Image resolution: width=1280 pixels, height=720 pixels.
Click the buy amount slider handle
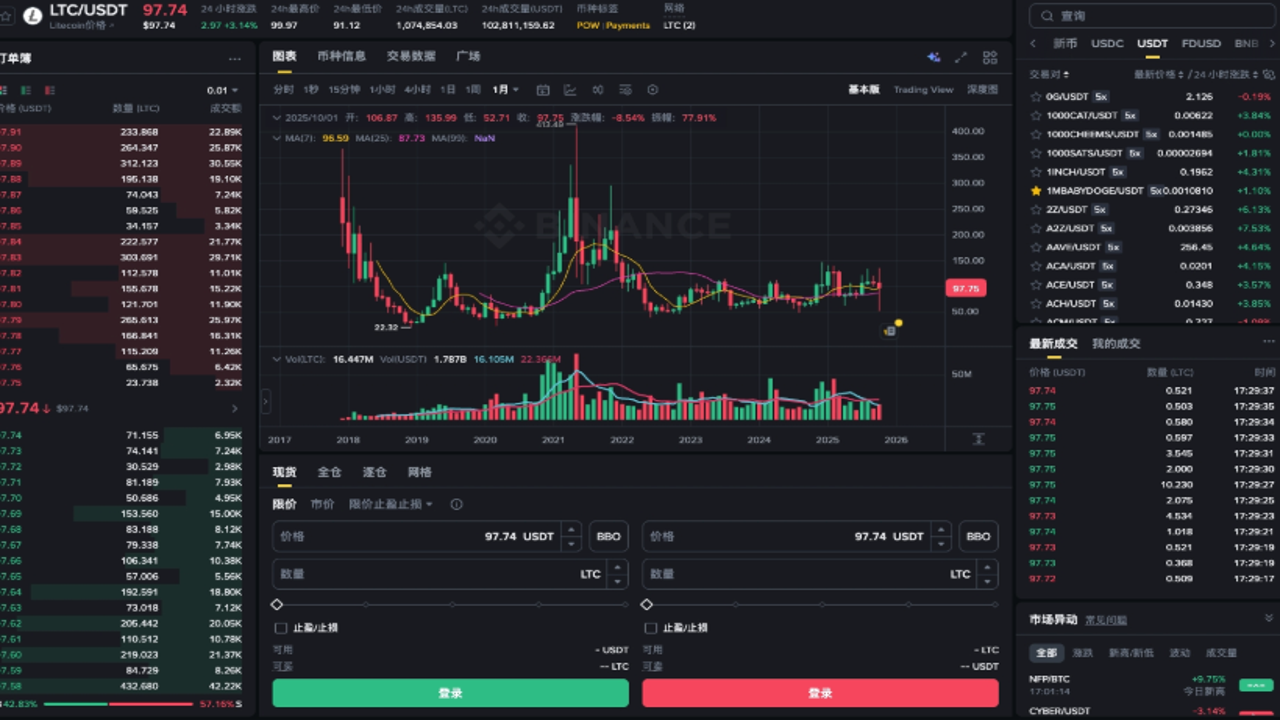(277, 605)
